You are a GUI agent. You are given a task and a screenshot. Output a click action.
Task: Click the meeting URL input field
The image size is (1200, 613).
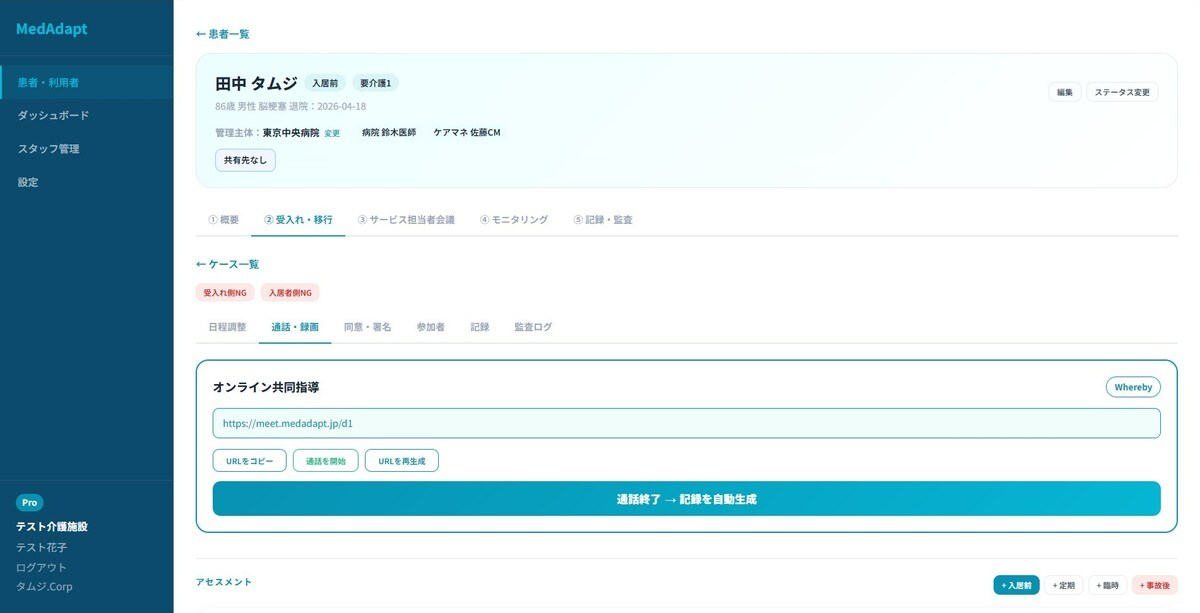tap(686, 423)
